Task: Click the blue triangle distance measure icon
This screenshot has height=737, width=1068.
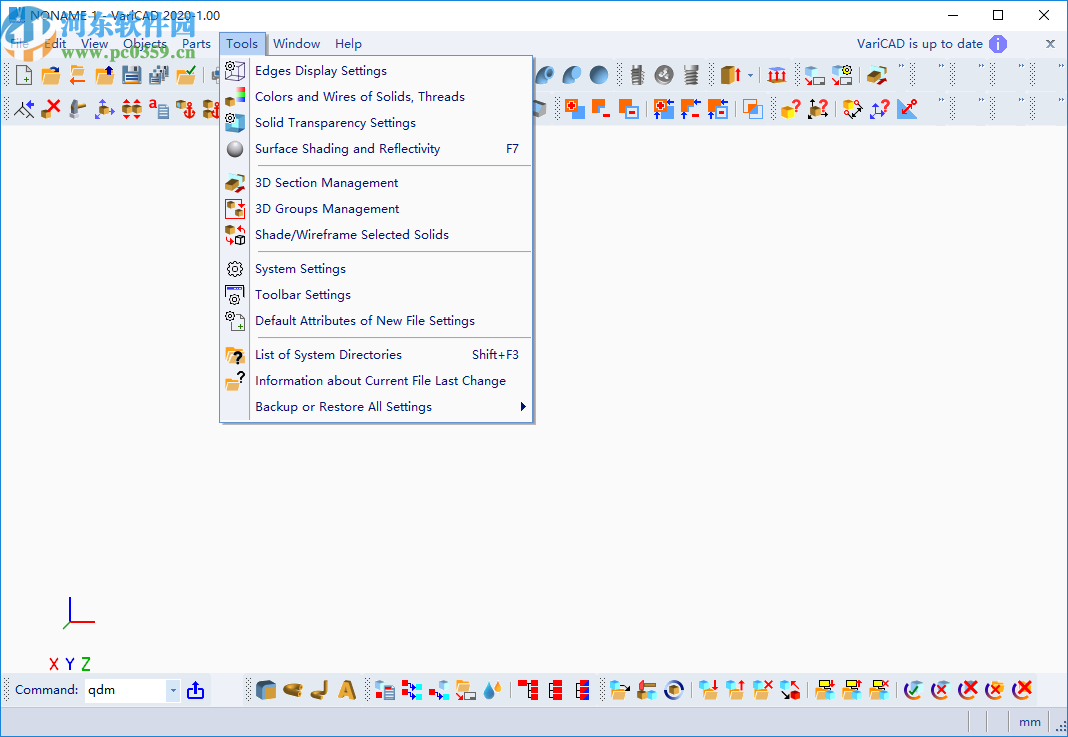Action: [x=907, y=108]
